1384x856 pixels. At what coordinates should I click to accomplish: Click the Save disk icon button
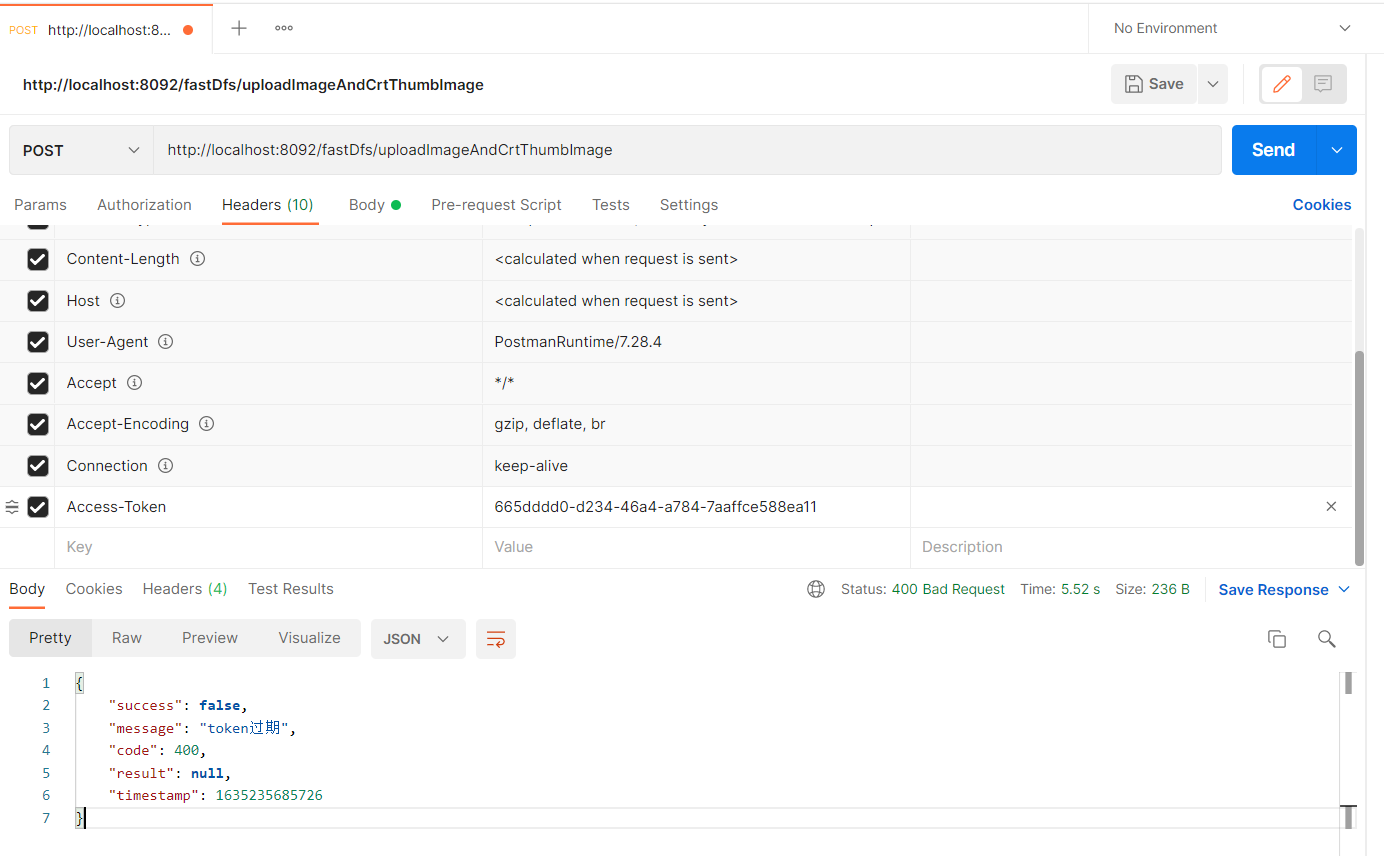tap(1154, 84)
